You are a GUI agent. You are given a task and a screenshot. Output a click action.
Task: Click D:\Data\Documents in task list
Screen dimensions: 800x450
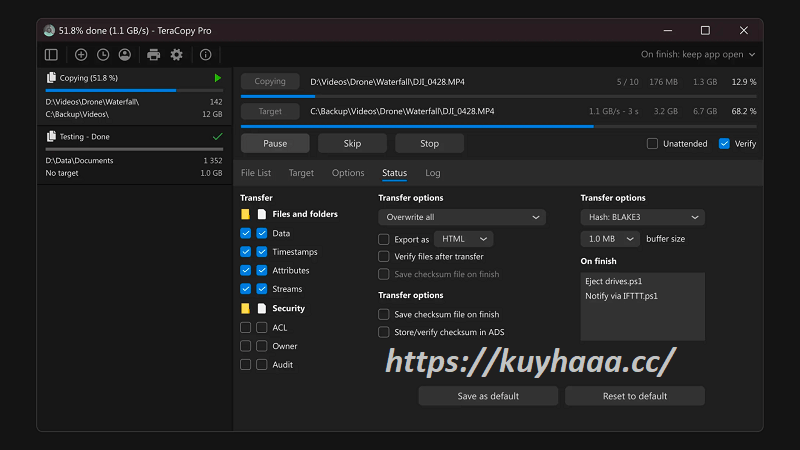tap(79, 161)
